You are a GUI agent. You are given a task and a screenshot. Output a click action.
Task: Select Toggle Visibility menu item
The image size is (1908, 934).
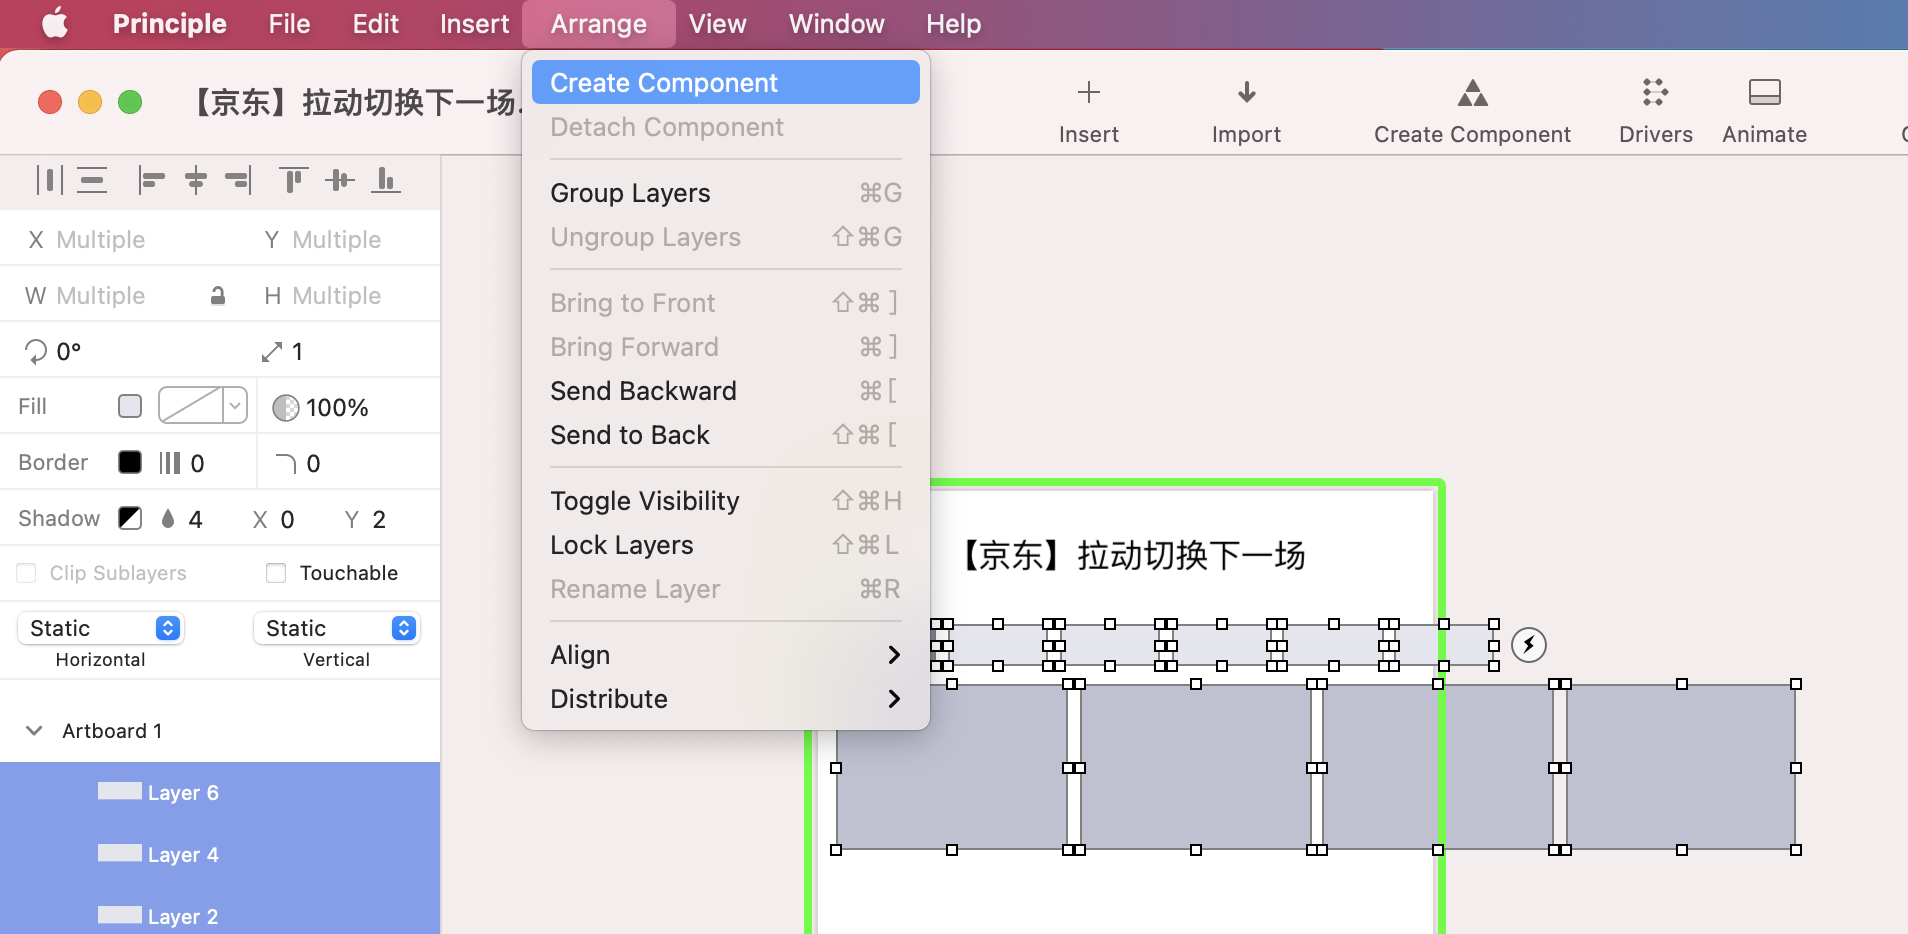(x=726, y=501)
